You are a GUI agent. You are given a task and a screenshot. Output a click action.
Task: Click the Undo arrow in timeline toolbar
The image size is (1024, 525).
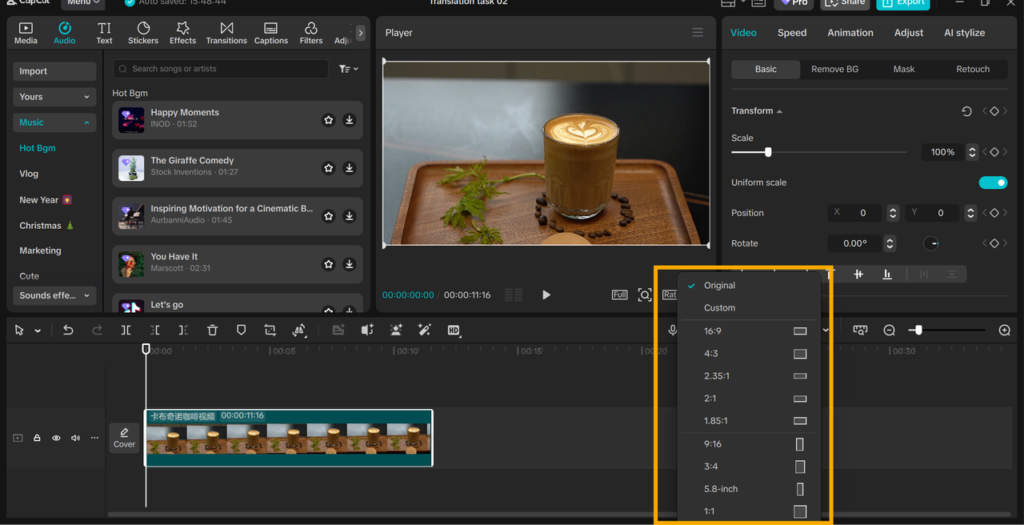[x=68, y=330]
